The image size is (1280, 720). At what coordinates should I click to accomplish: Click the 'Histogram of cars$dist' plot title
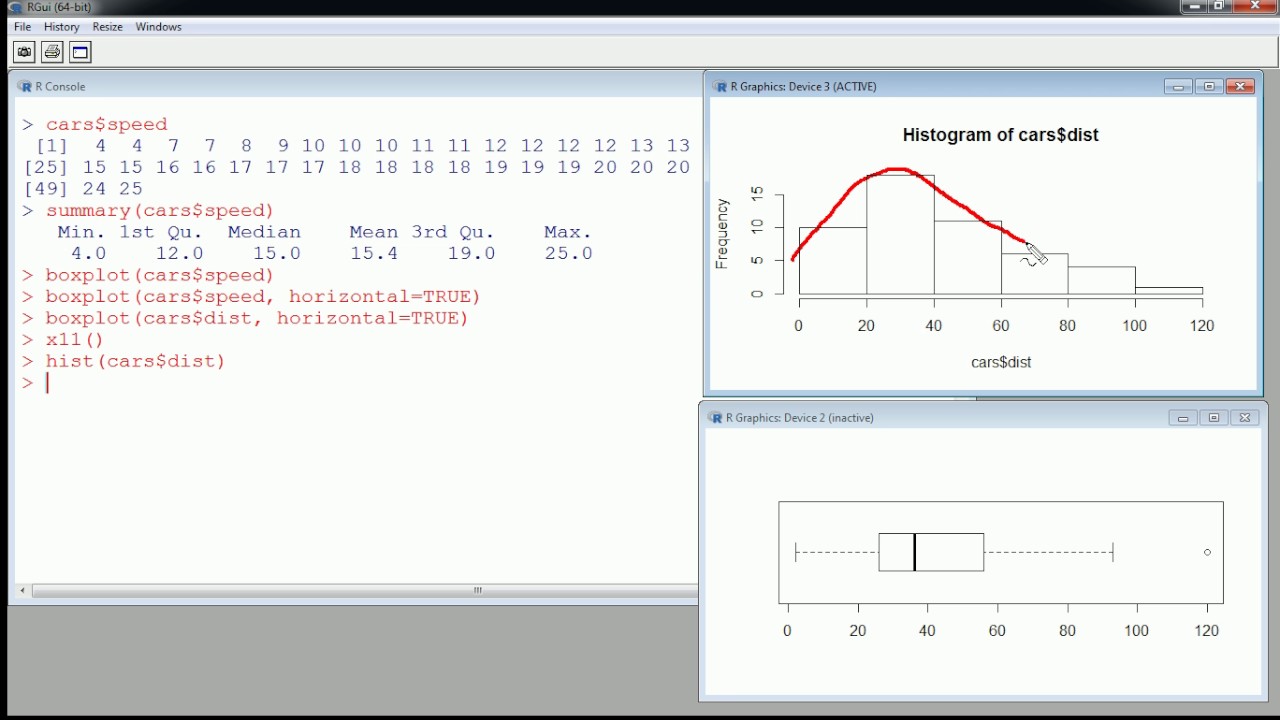(x=1000, y=135)
